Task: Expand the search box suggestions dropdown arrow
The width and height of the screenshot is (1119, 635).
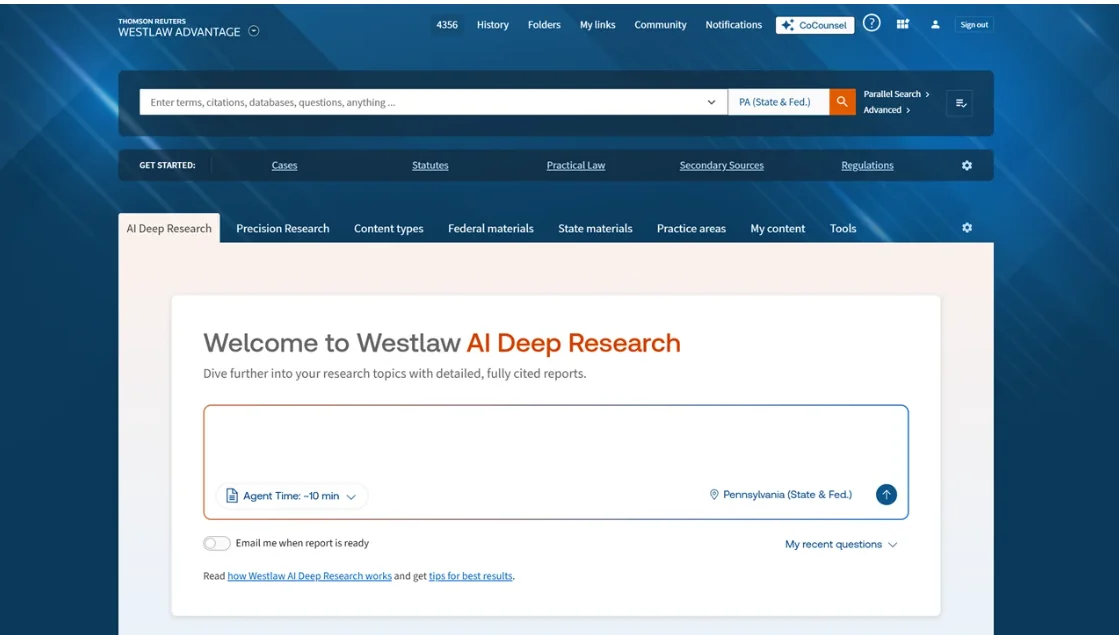Action: [712, 102]
